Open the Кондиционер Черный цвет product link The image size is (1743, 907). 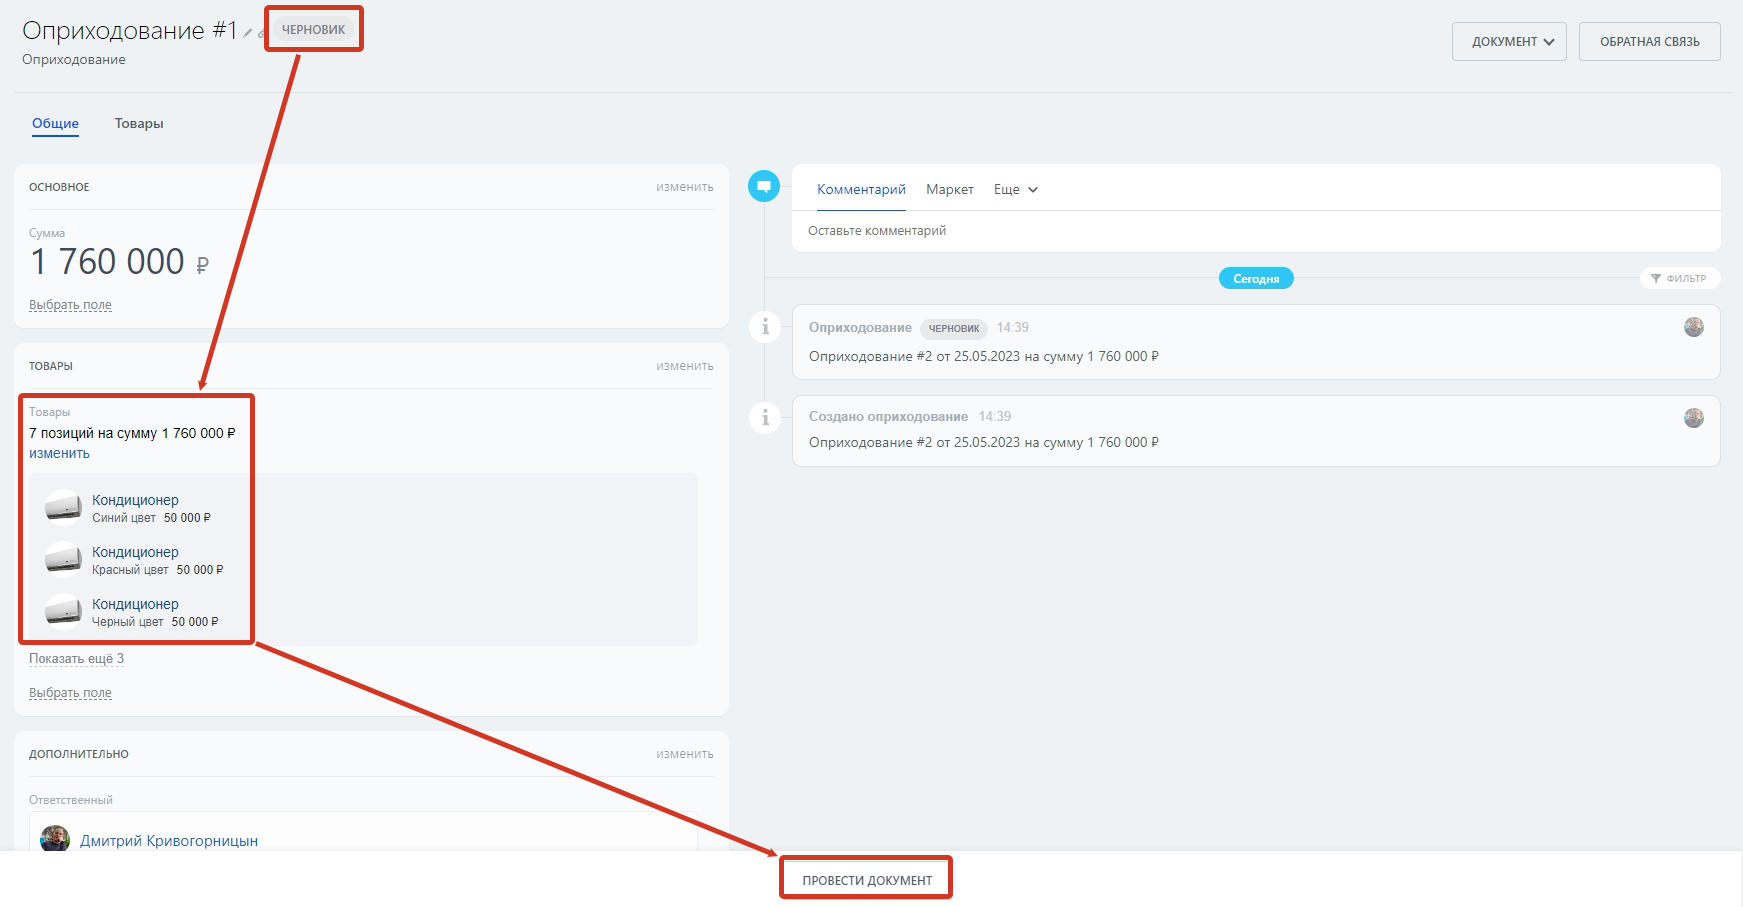pyautogui.click(x=135, y=604)
